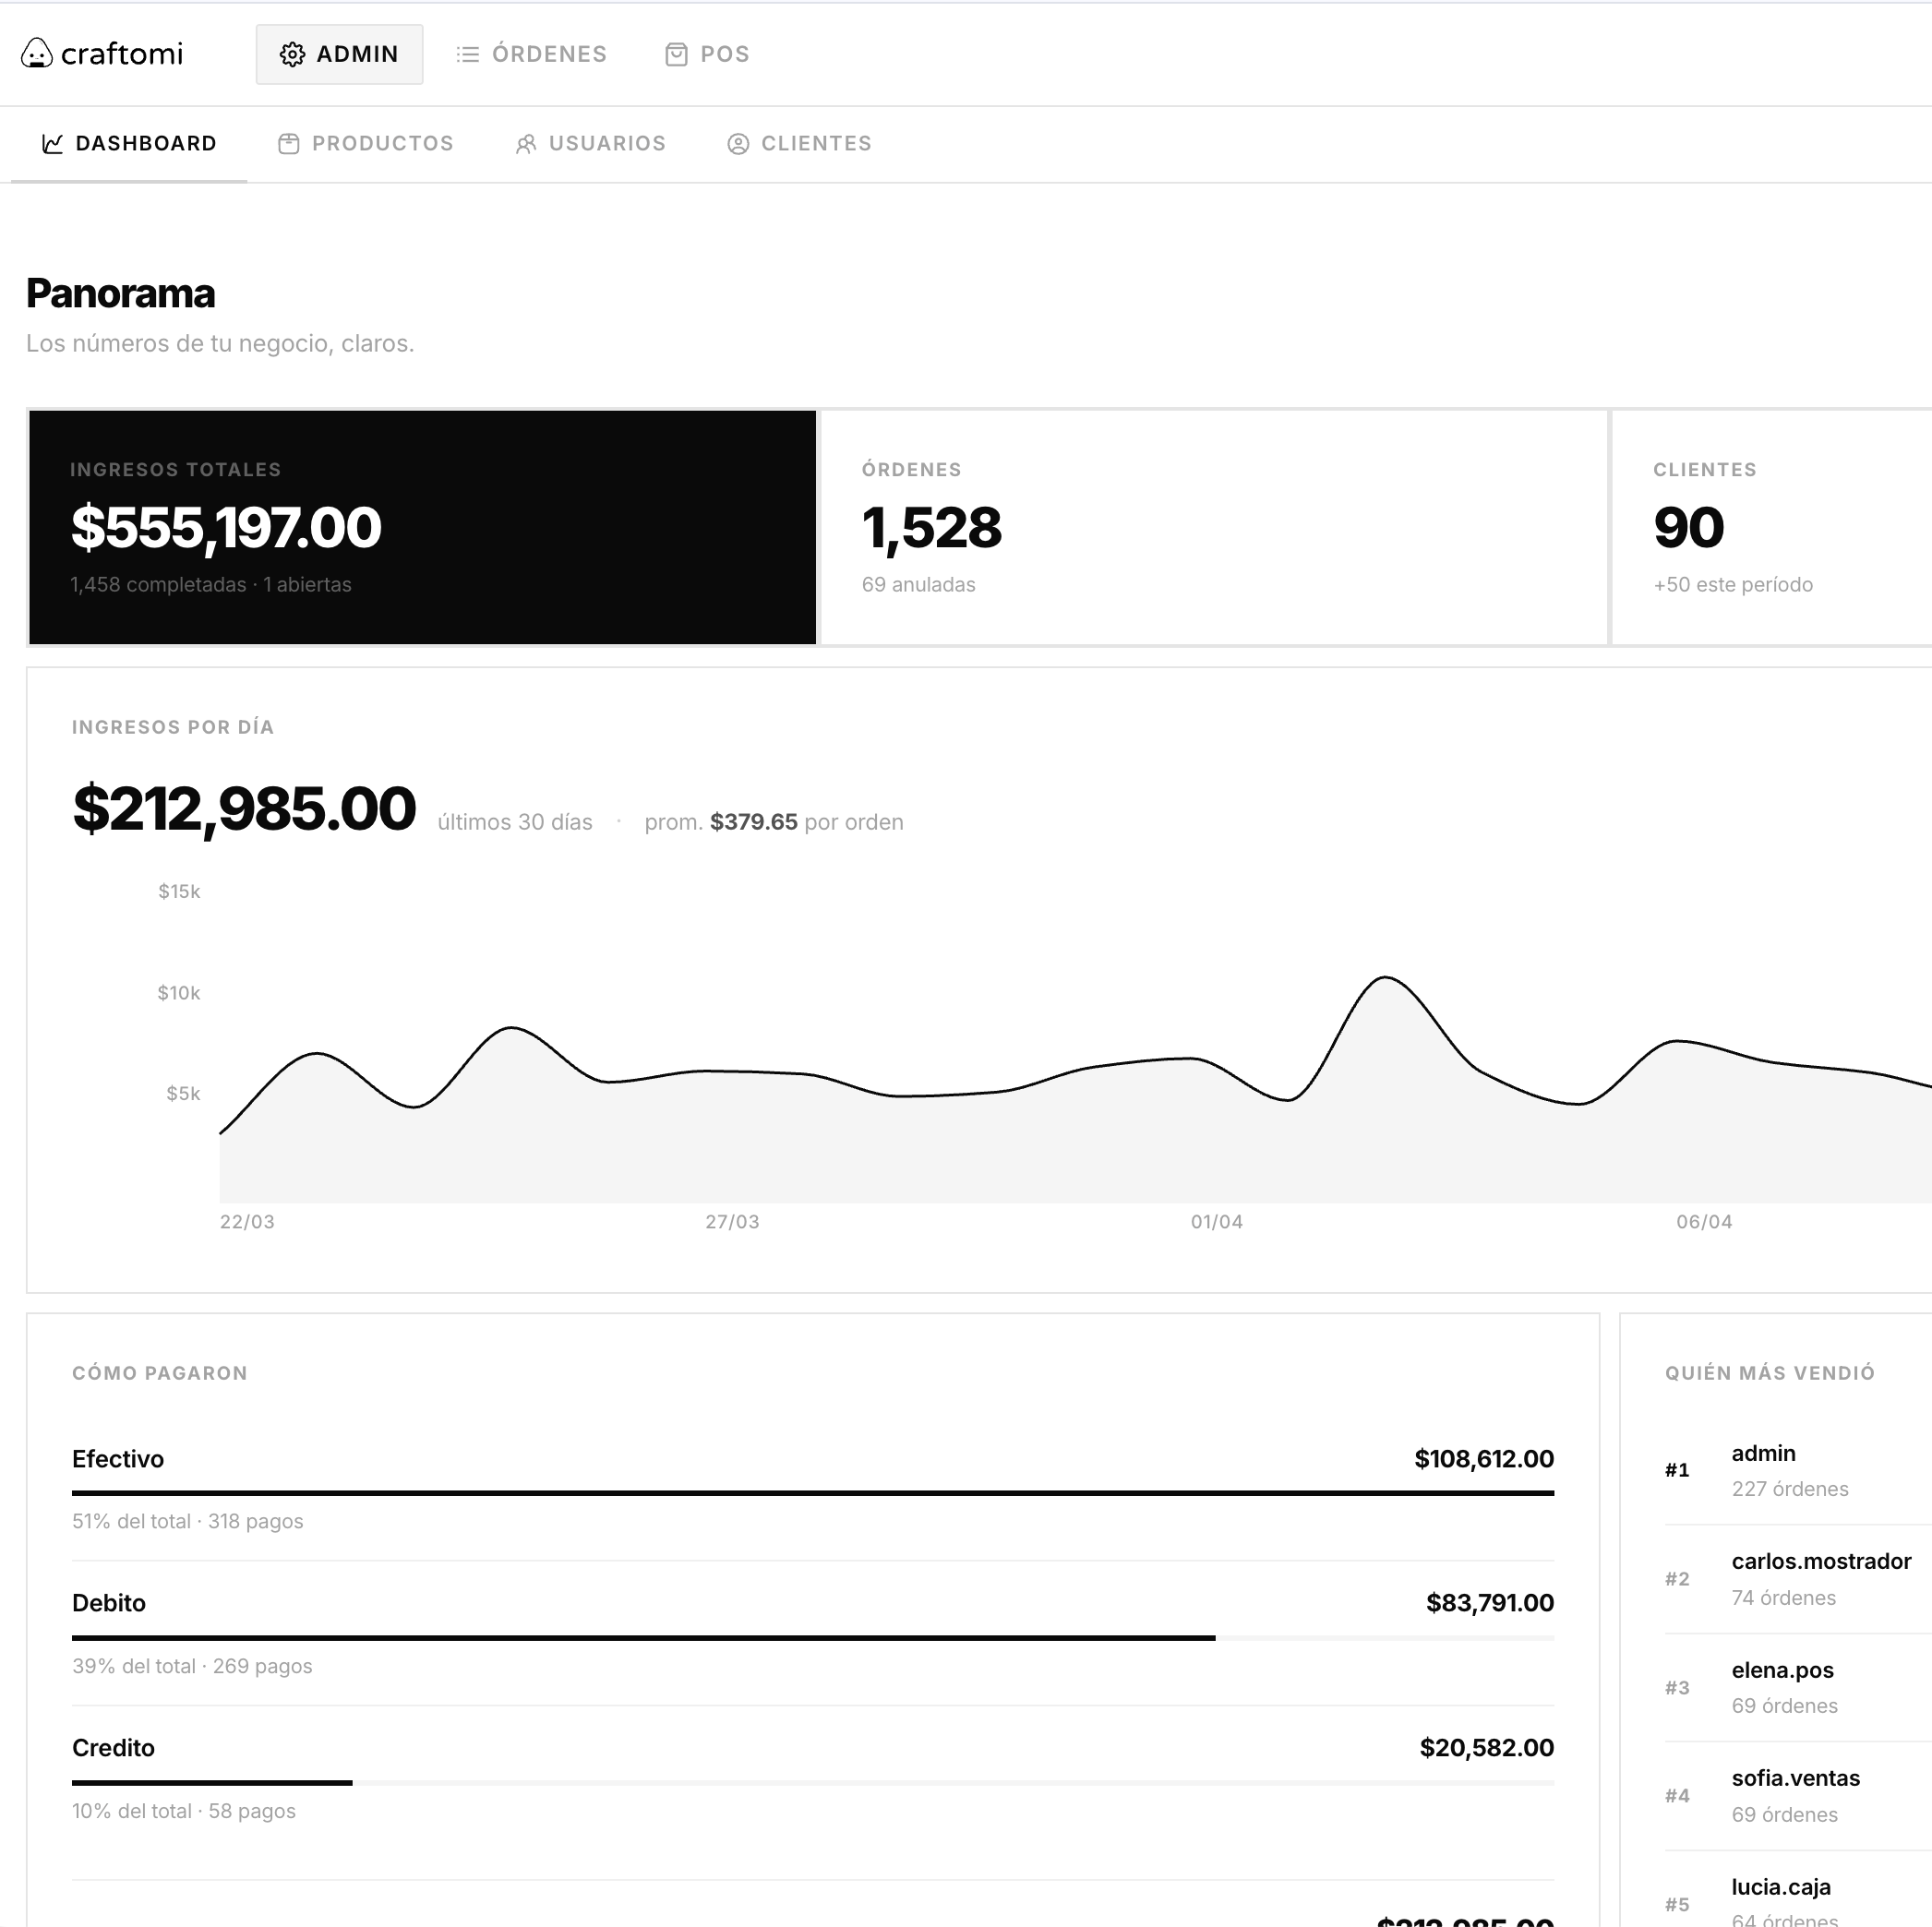
Task: Click the Efectivo payment method label
Action: point(118,1459)
